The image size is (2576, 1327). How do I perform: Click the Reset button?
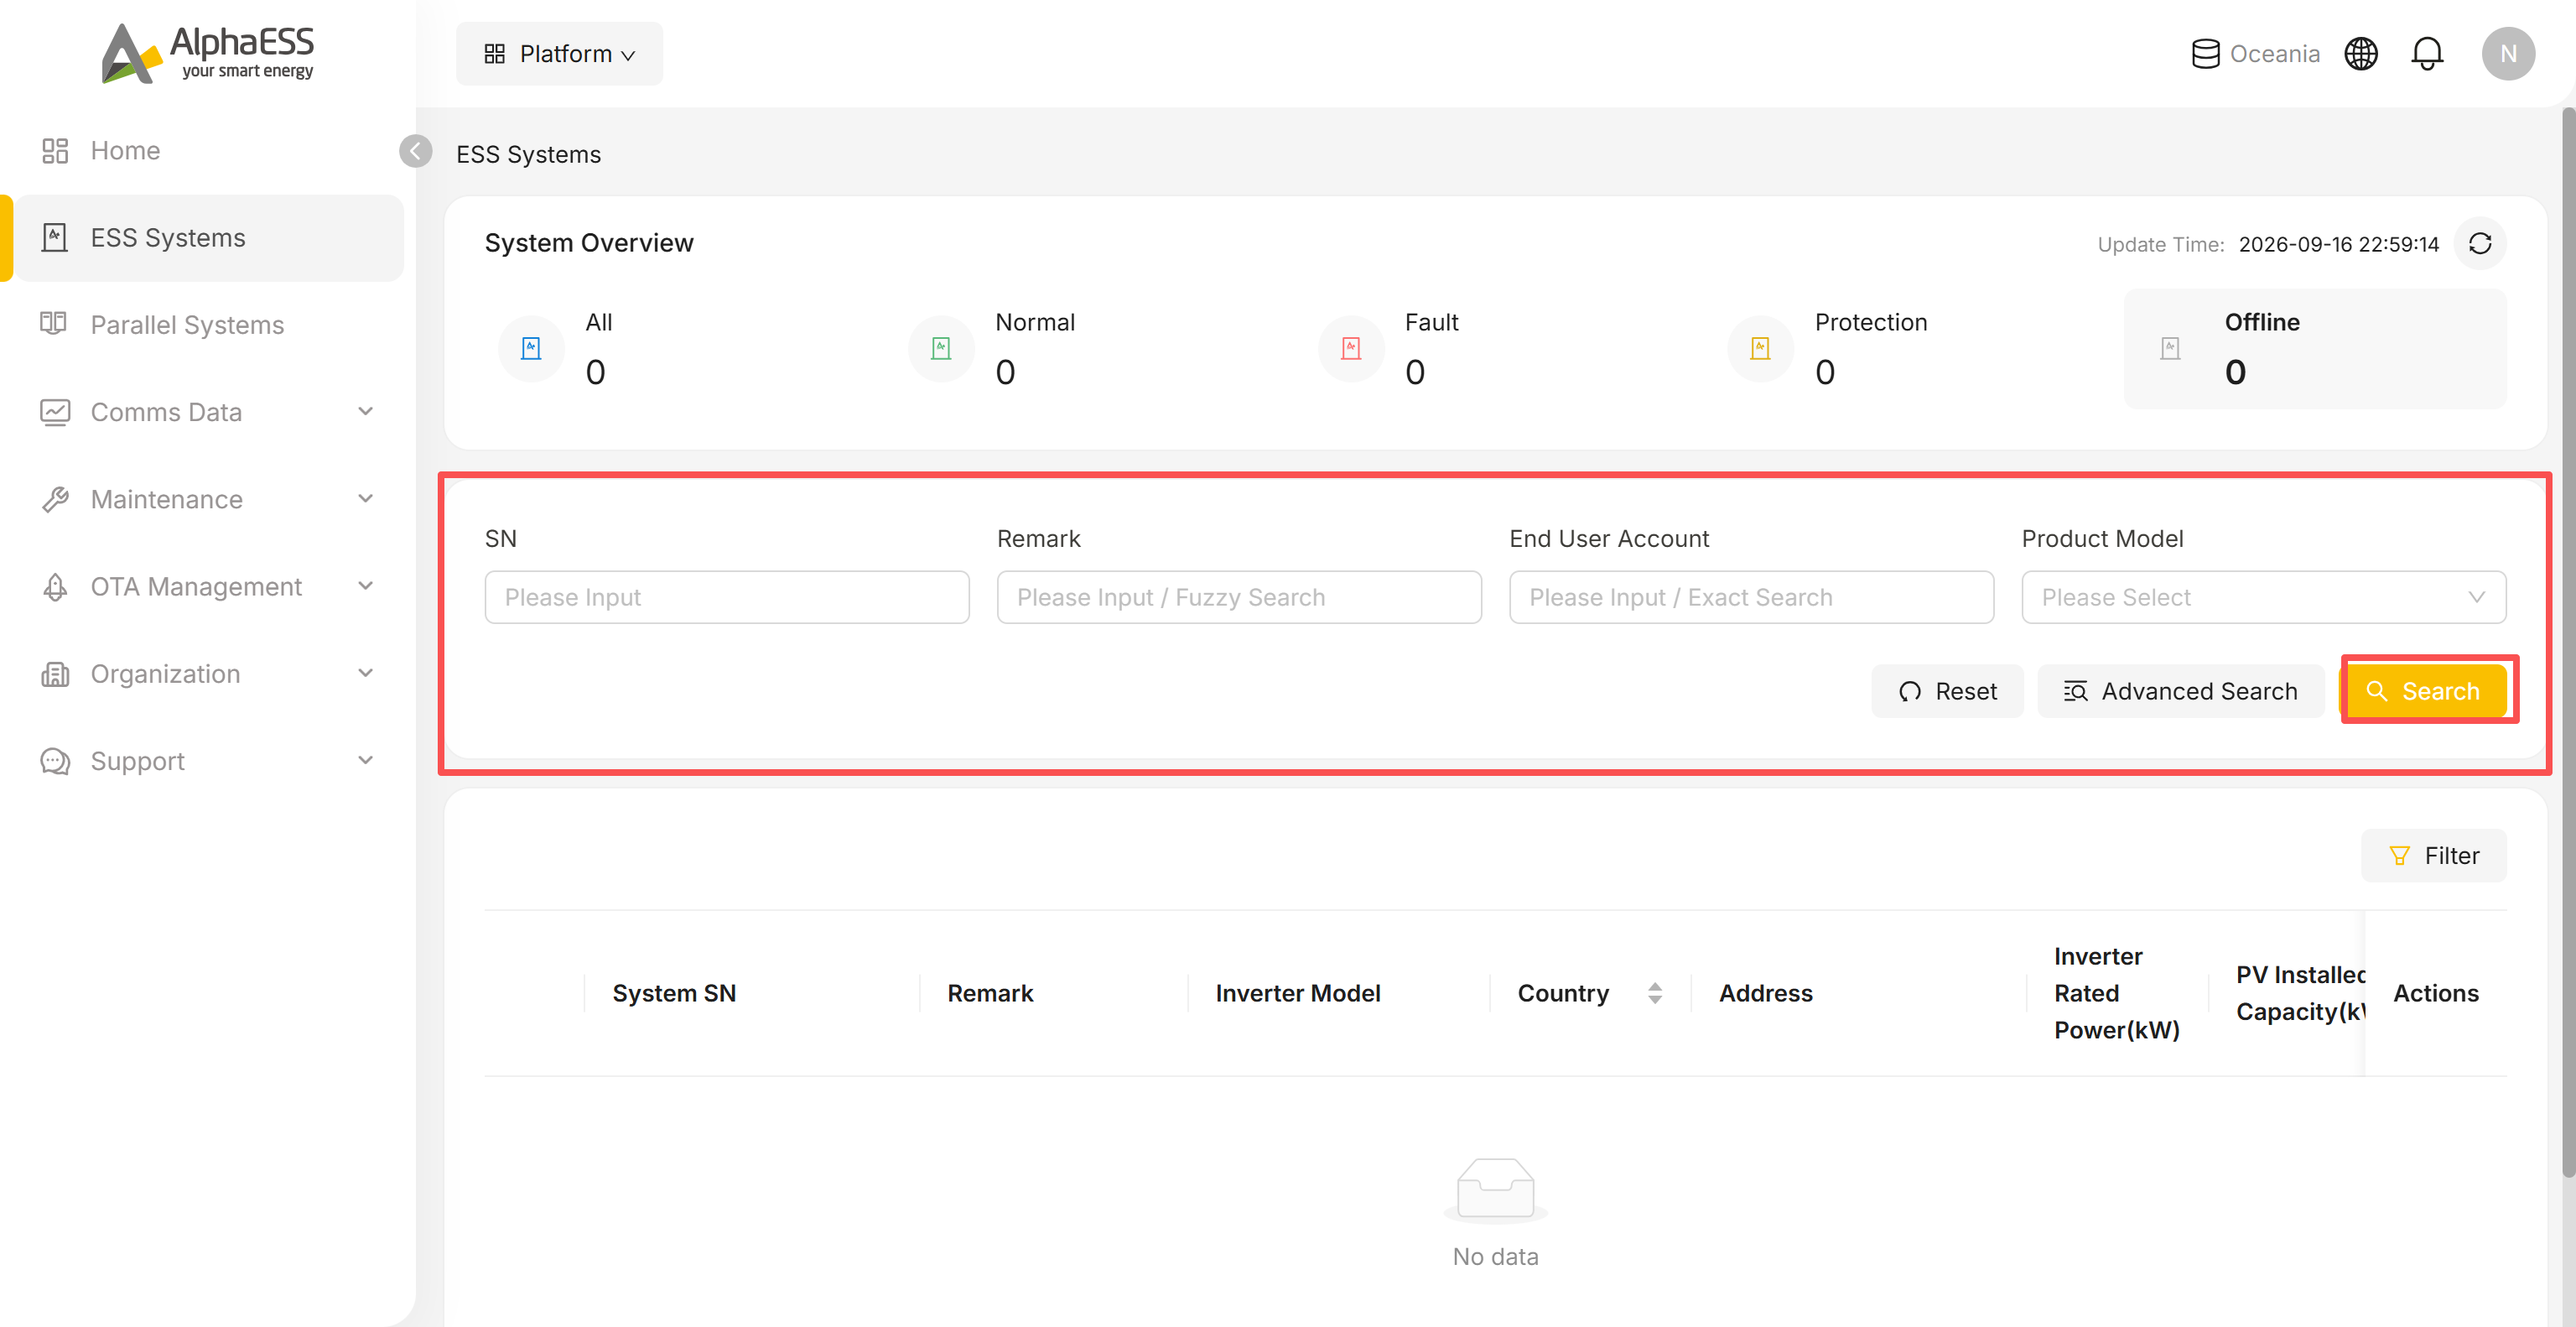click(x=1947, y=691)
